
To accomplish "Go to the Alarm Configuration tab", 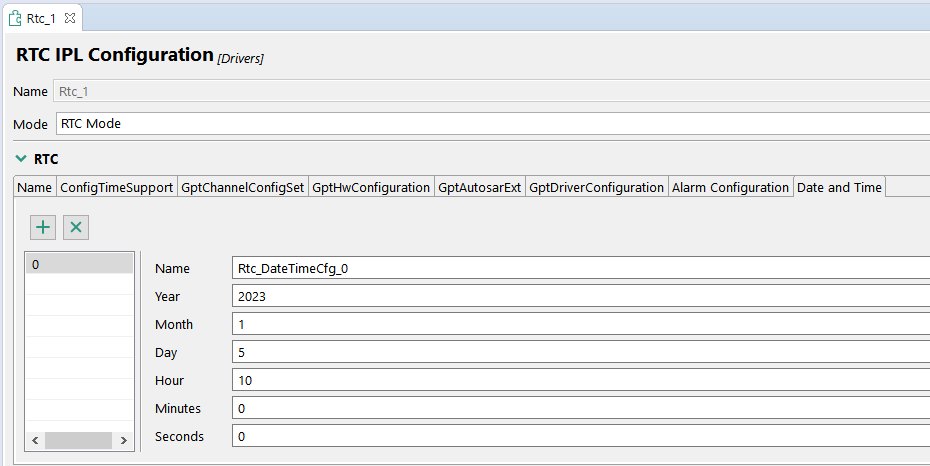I will [x=730, y=187].
